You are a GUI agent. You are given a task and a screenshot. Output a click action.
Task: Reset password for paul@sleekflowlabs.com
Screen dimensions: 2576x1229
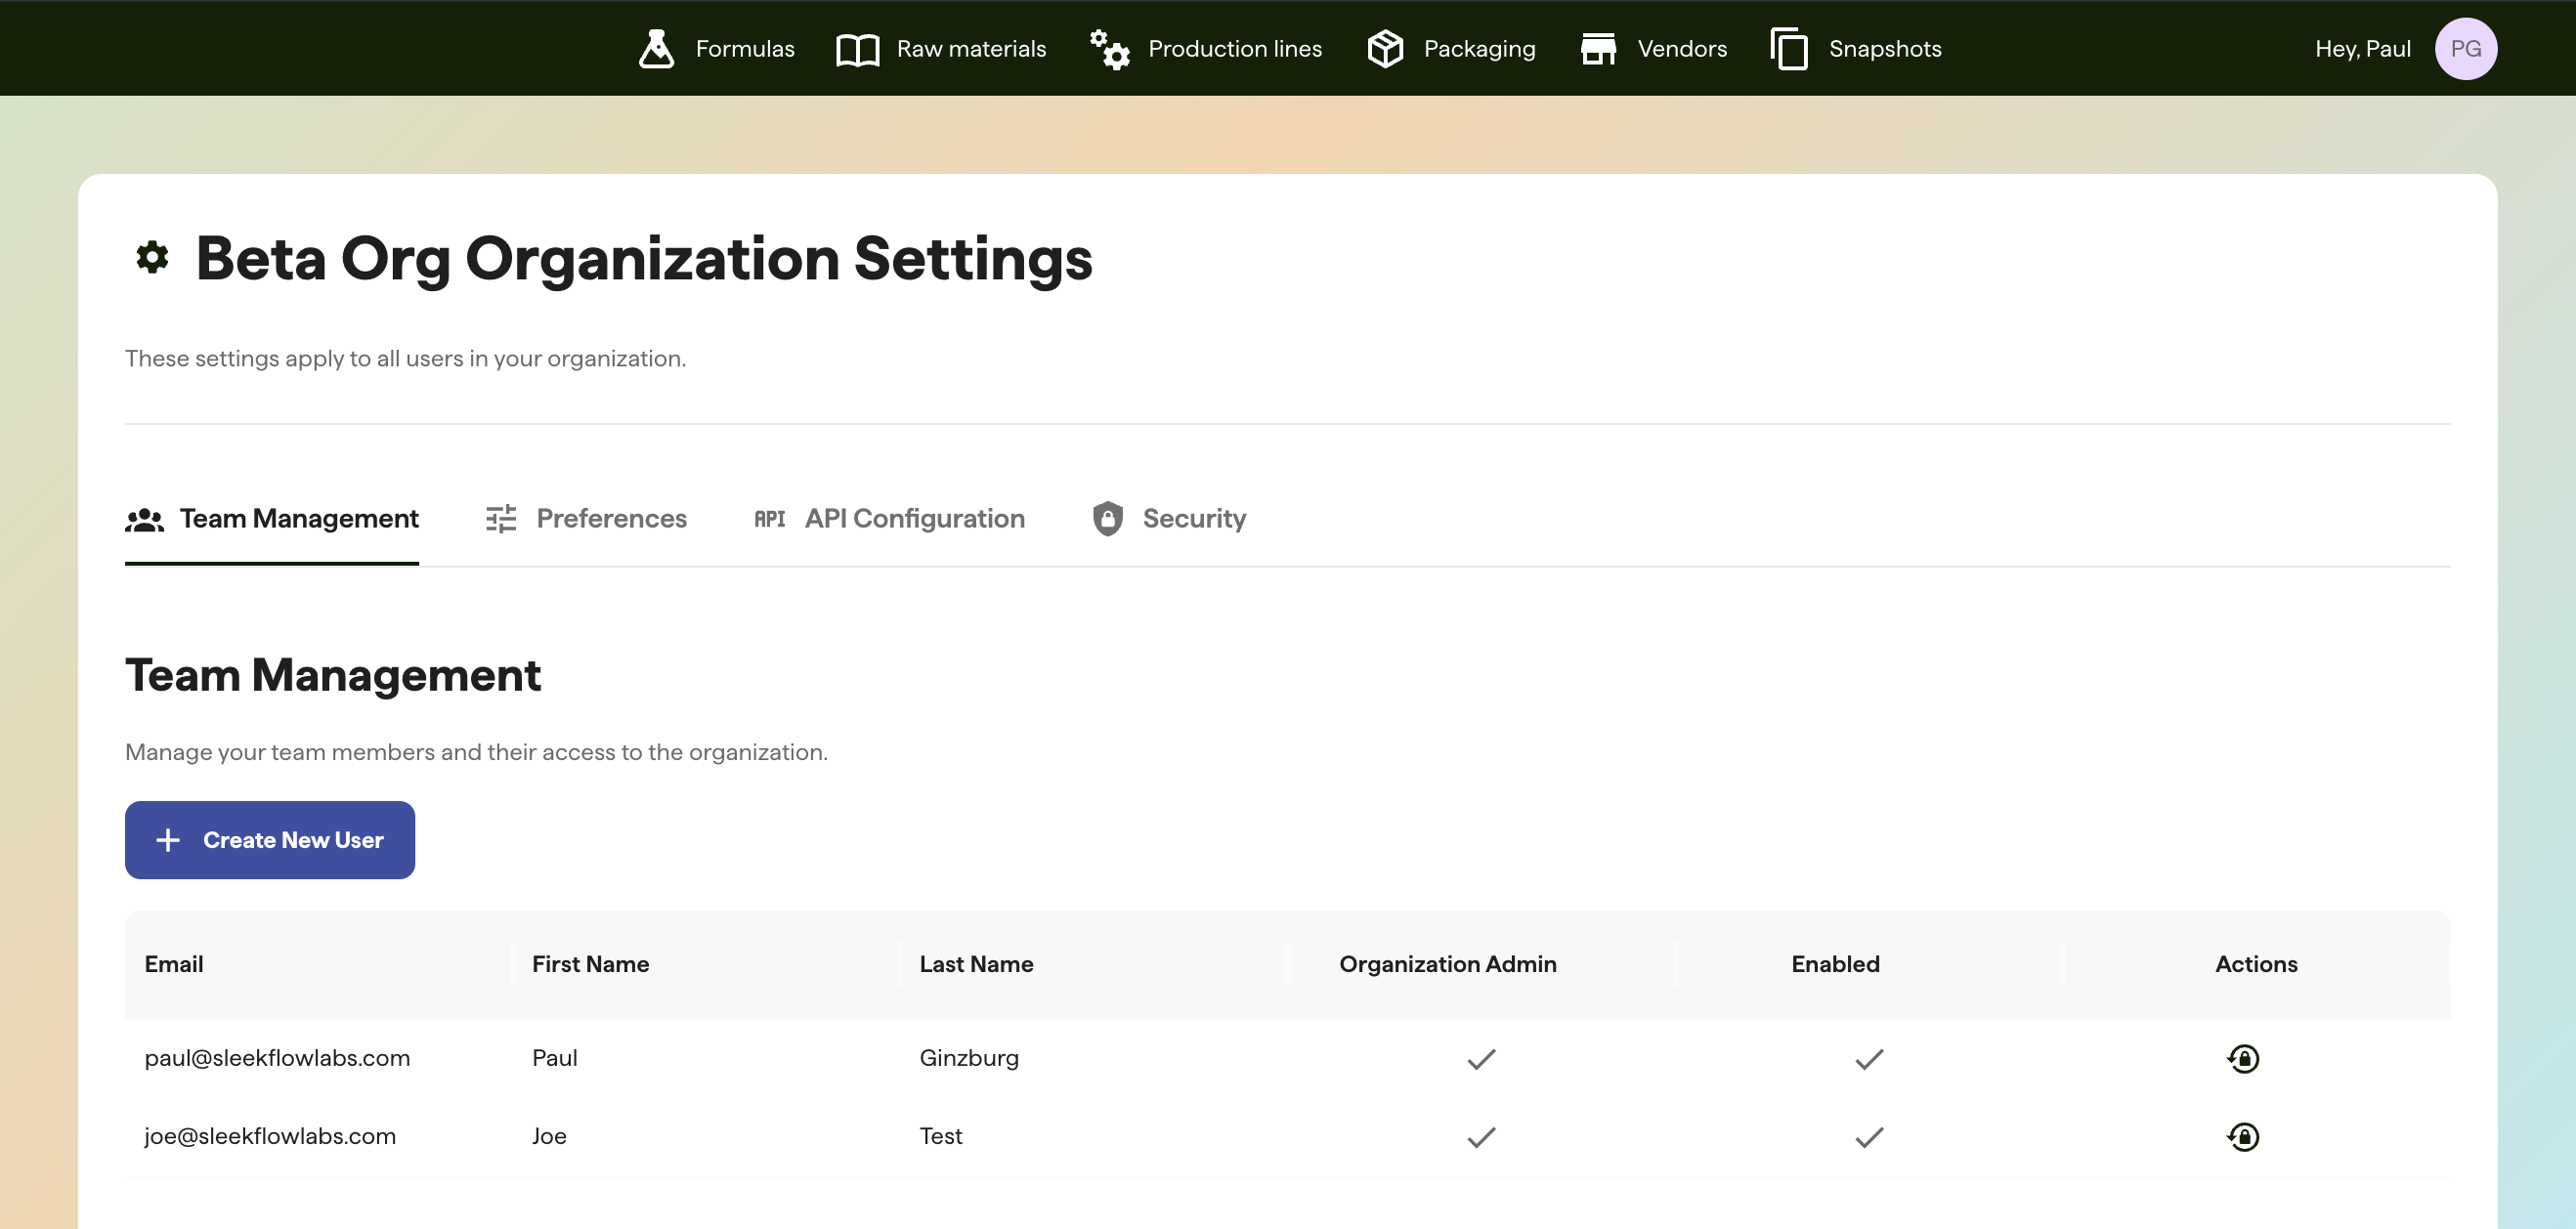(2244, 1058)
